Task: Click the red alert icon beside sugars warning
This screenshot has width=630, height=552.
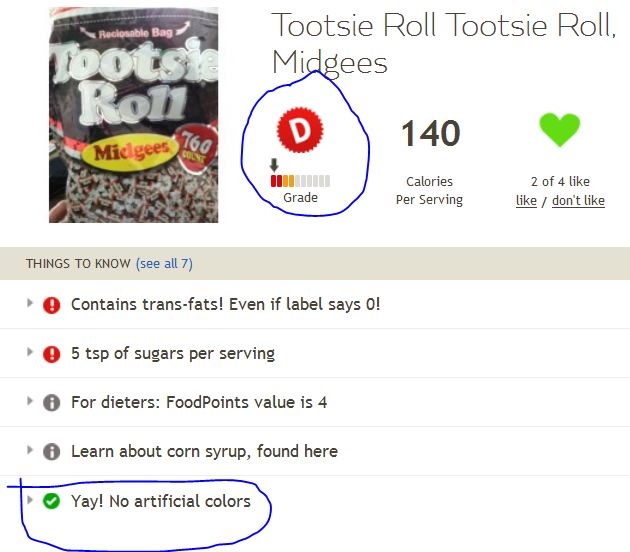Action: pos(51,354)
